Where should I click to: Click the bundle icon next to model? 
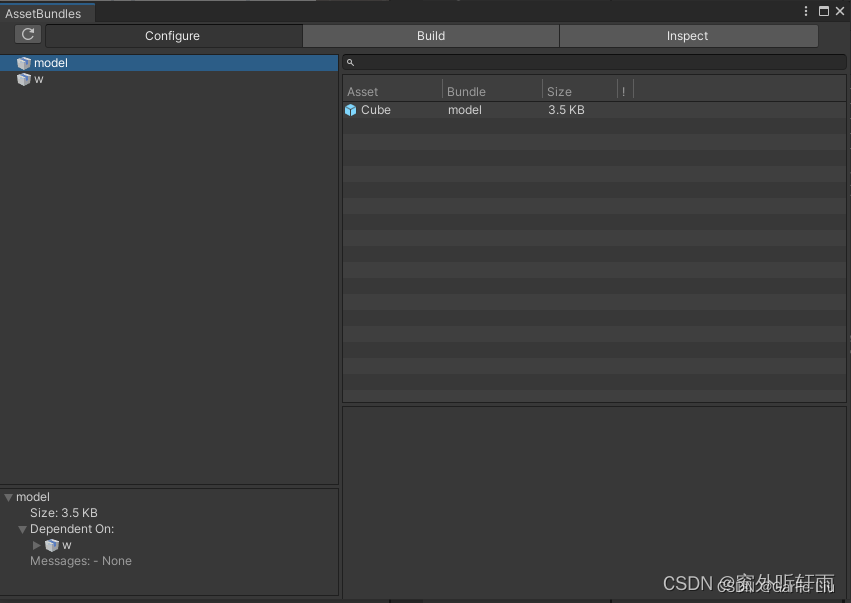point(23,62)
